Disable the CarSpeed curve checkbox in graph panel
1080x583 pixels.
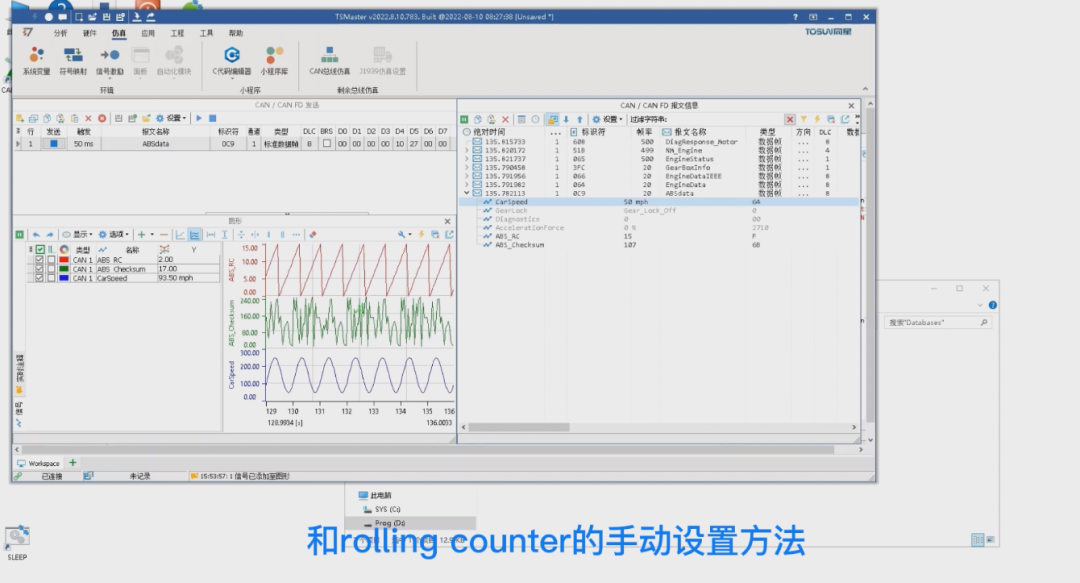click(x=39, y=278)
